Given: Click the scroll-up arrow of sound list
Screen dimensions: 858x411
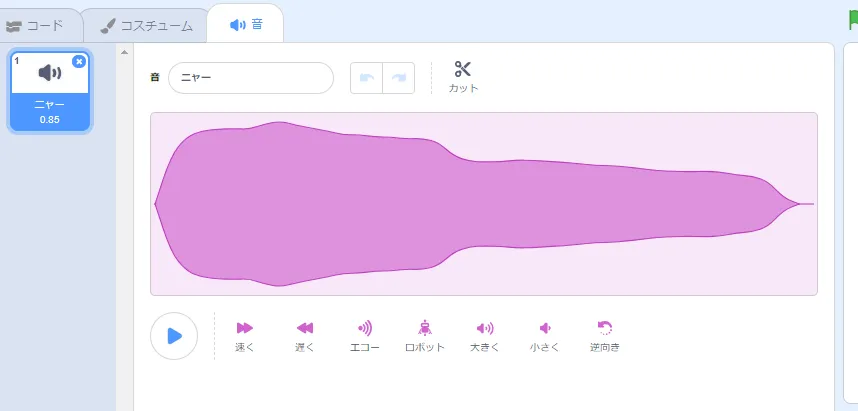Looking at the screenshot, I should point(124,53).
